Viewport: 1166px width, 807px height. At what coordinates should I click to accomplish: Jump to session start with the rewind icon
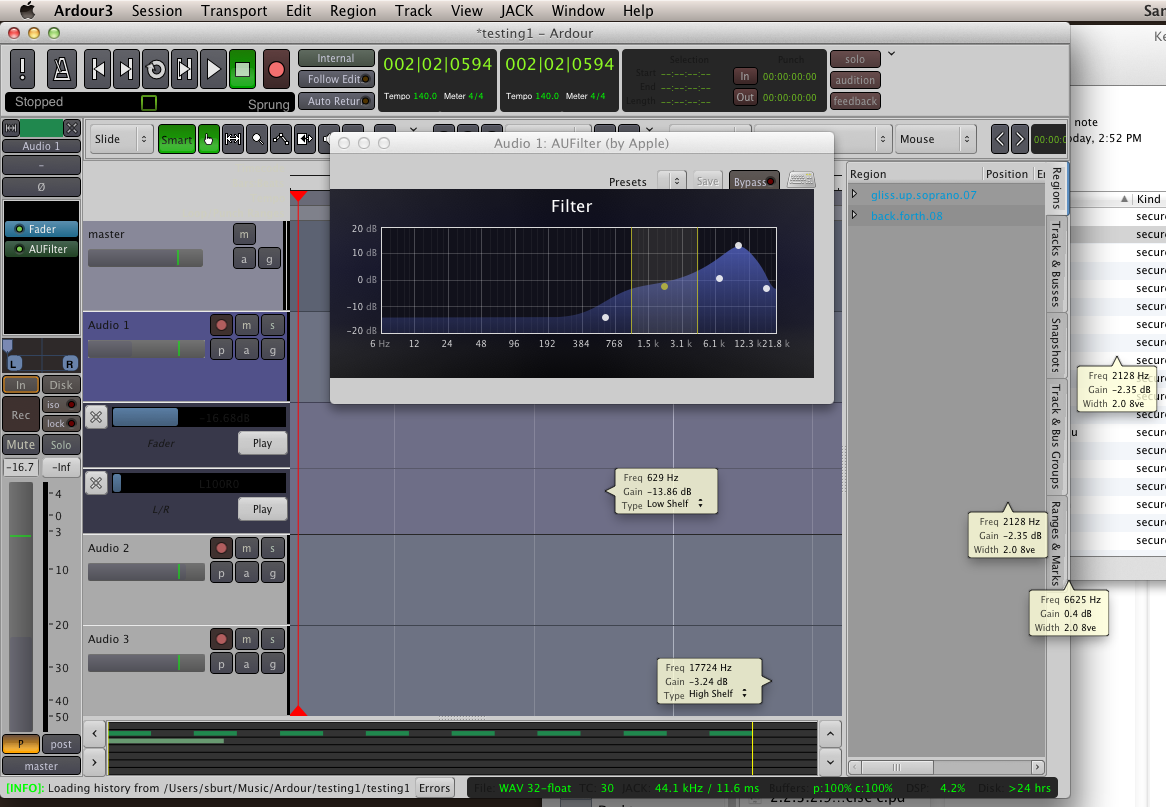[98, 69]
